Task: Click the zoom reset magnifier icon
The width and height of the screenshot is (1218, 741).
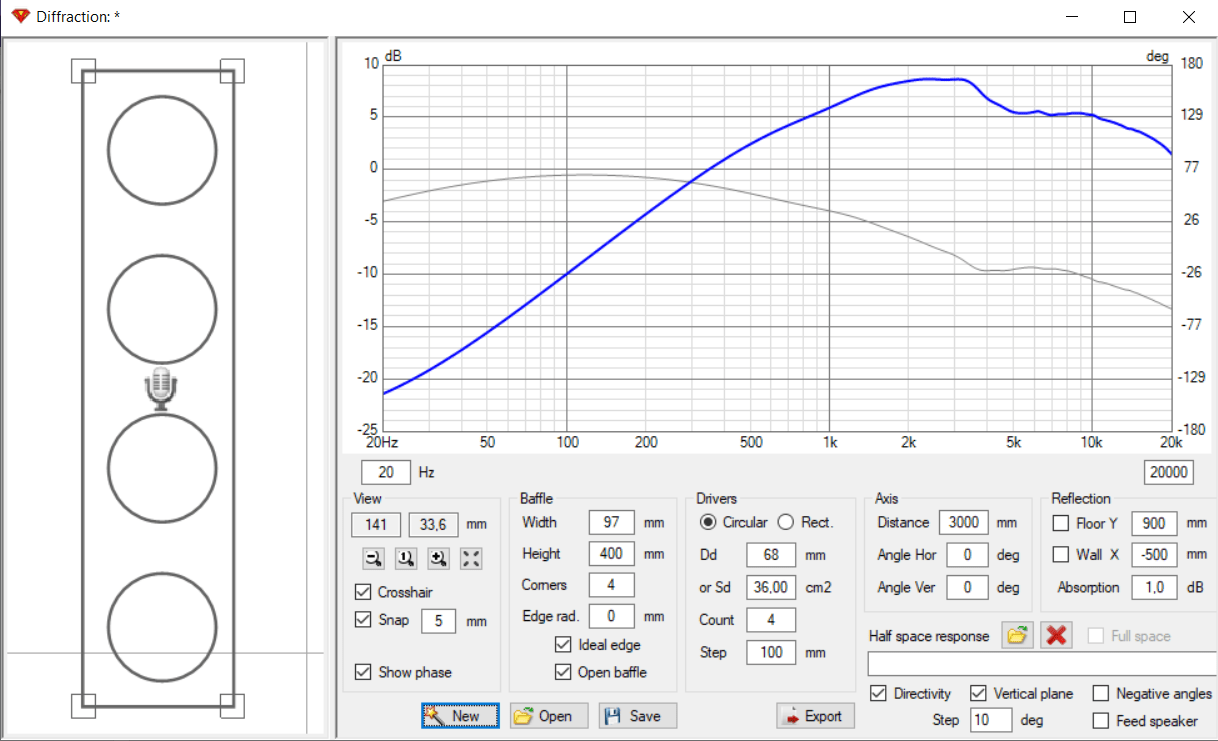Action: coord(405,559)
